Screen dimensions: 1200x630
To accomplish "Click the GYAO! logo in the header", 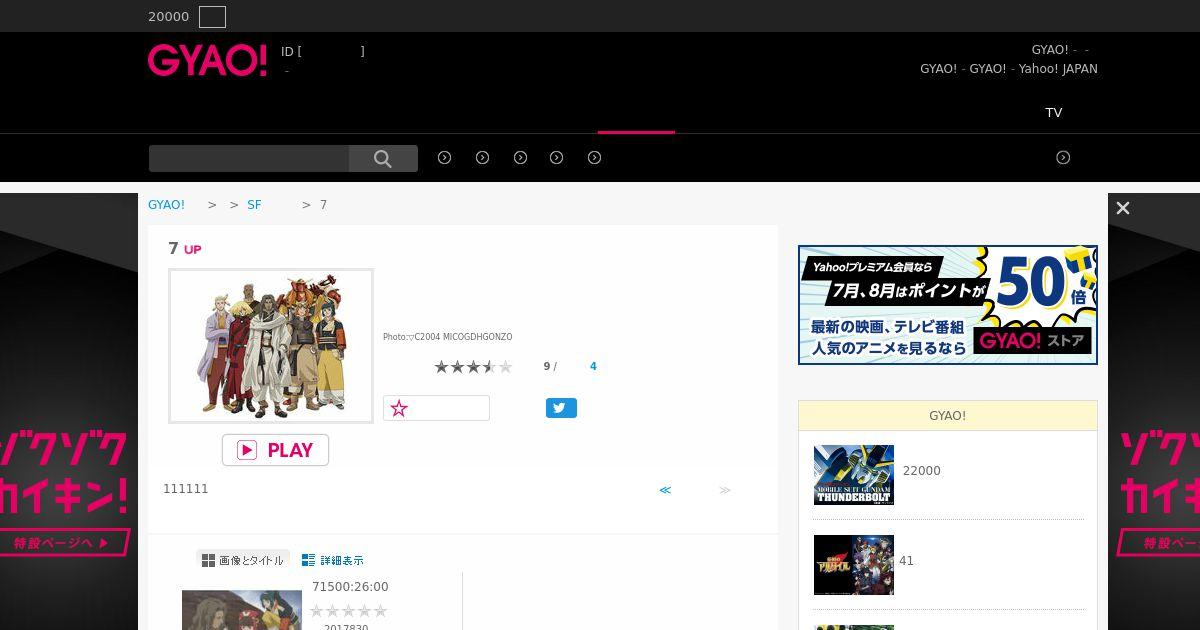I will pos(207,61).
